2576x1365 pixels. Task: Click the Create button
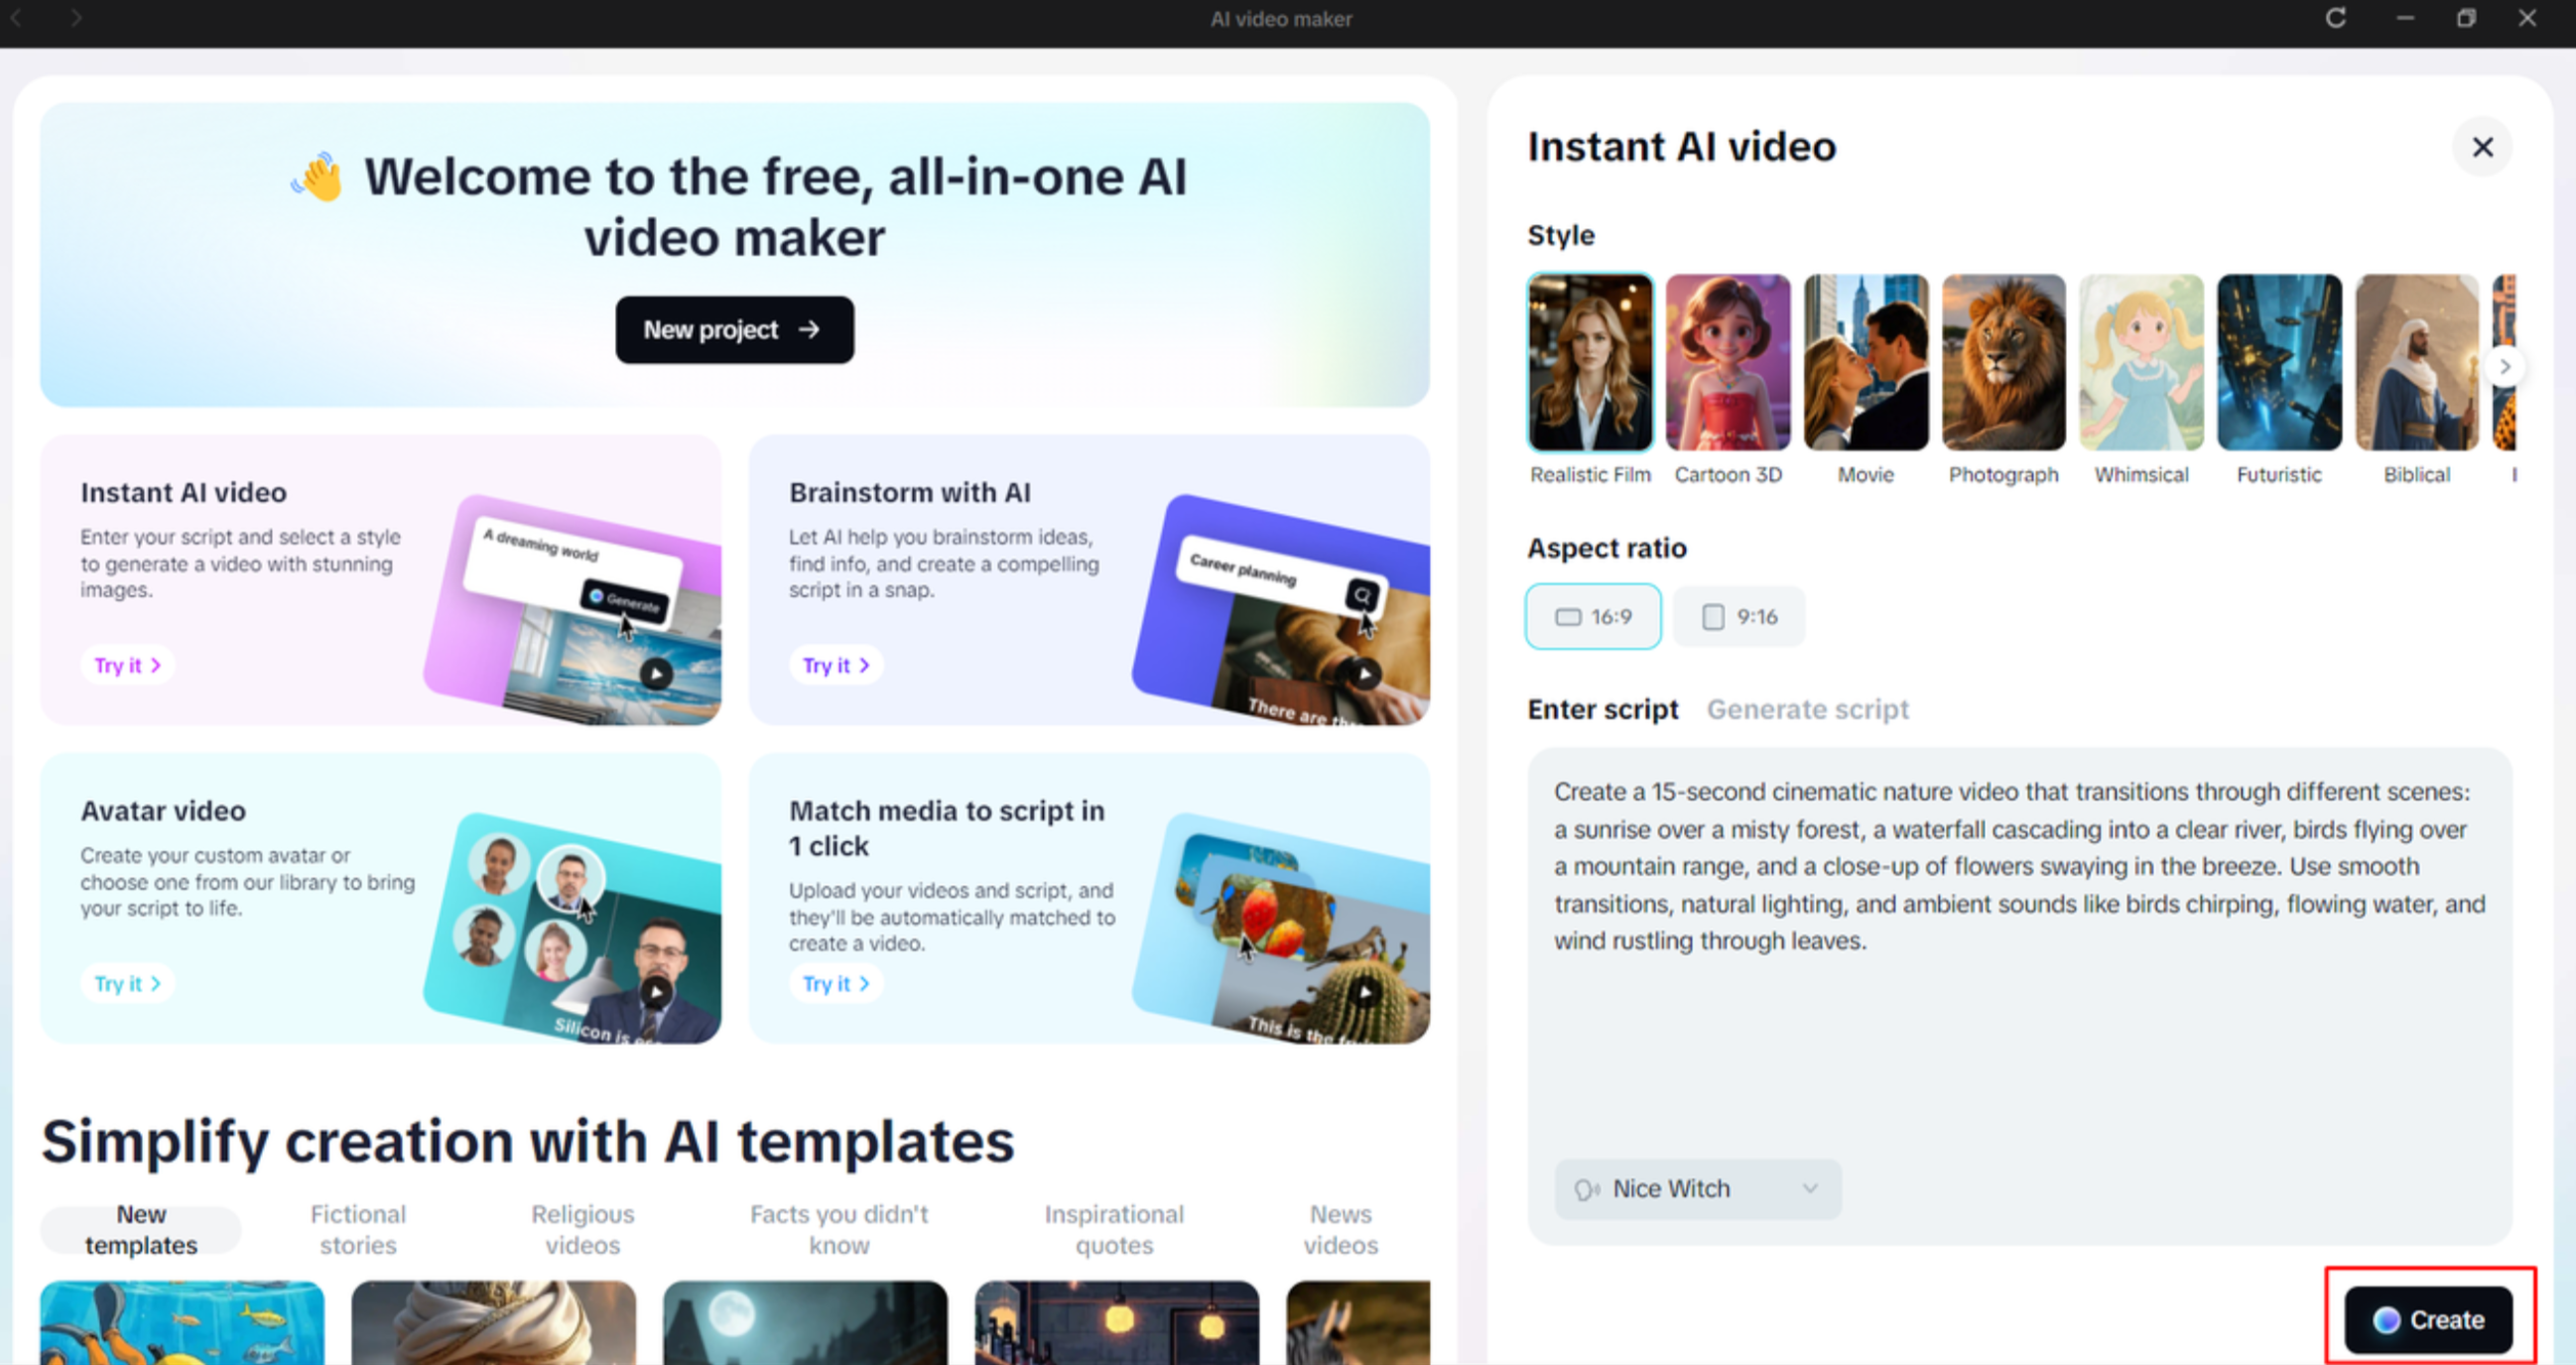[2432, 1319]
